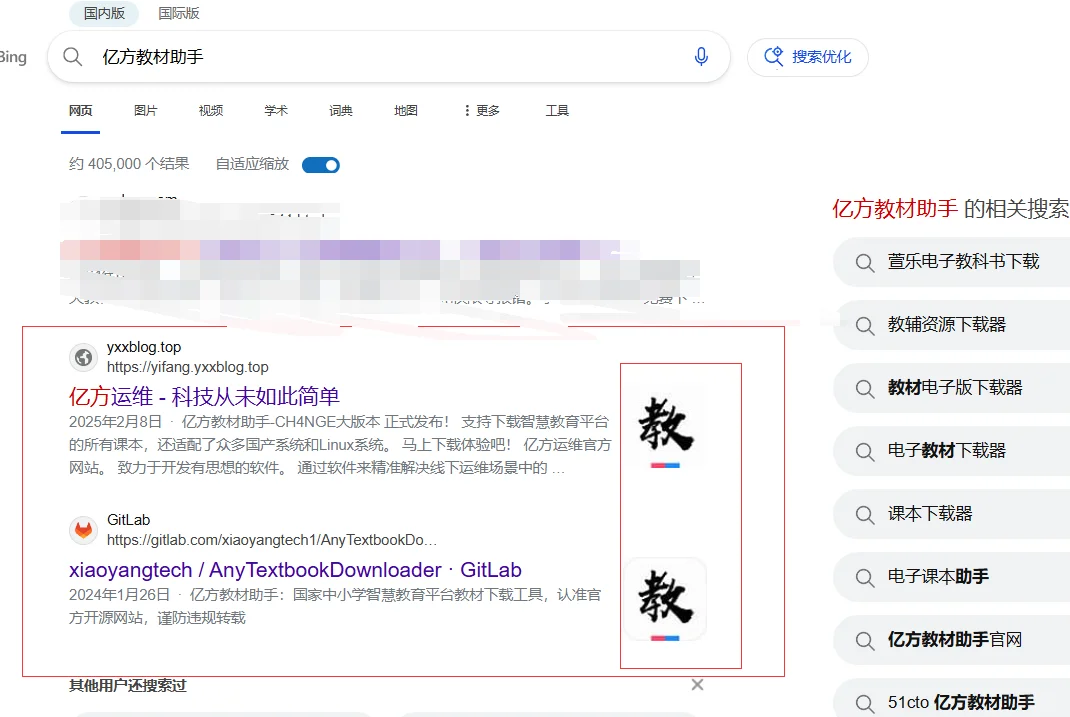Open the 网页 results tab
The image size is (1070, 717).
coord(81,111)
